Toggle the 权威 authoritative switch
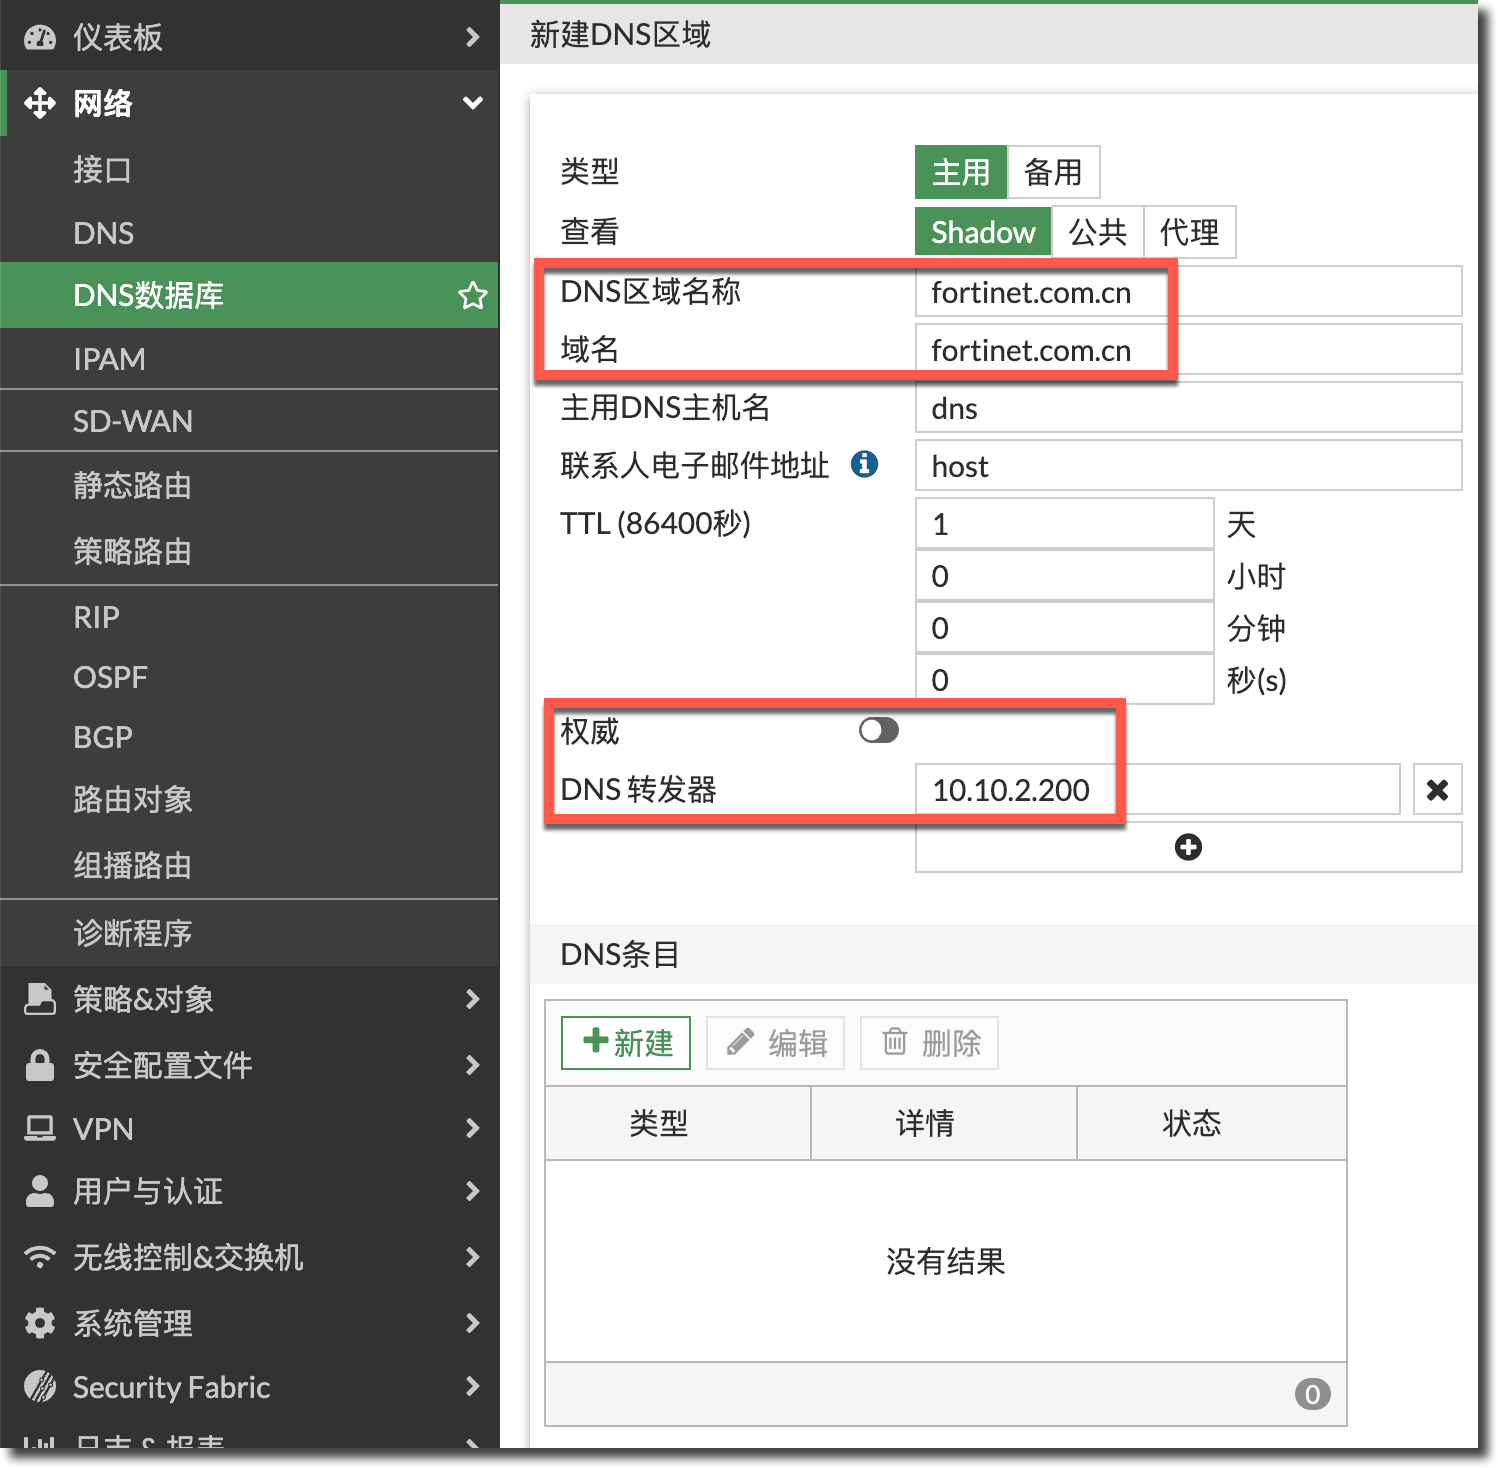The image size is (1498, 1468). point(878,731)
